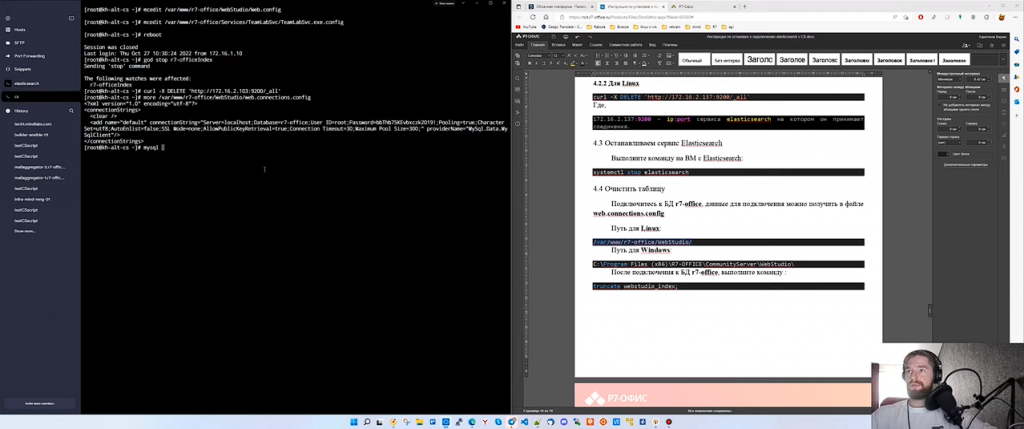Open the font size dropdown
1024x429 pixels.
click(x=558, y=56)
